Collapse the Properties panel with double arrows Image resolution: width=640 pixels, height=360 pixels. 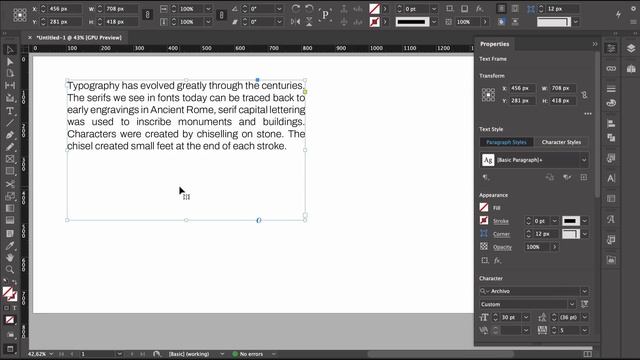[x=595, y=44]
